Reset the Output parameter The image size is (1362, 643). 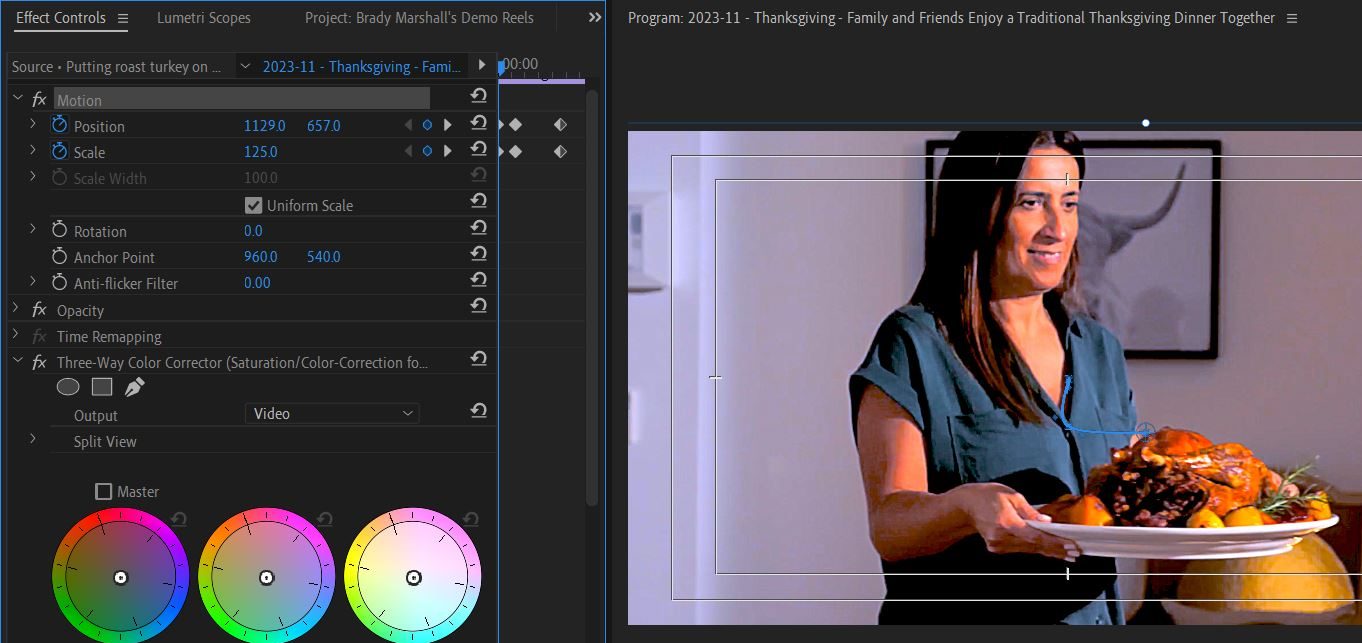click(x=479, y=411)
